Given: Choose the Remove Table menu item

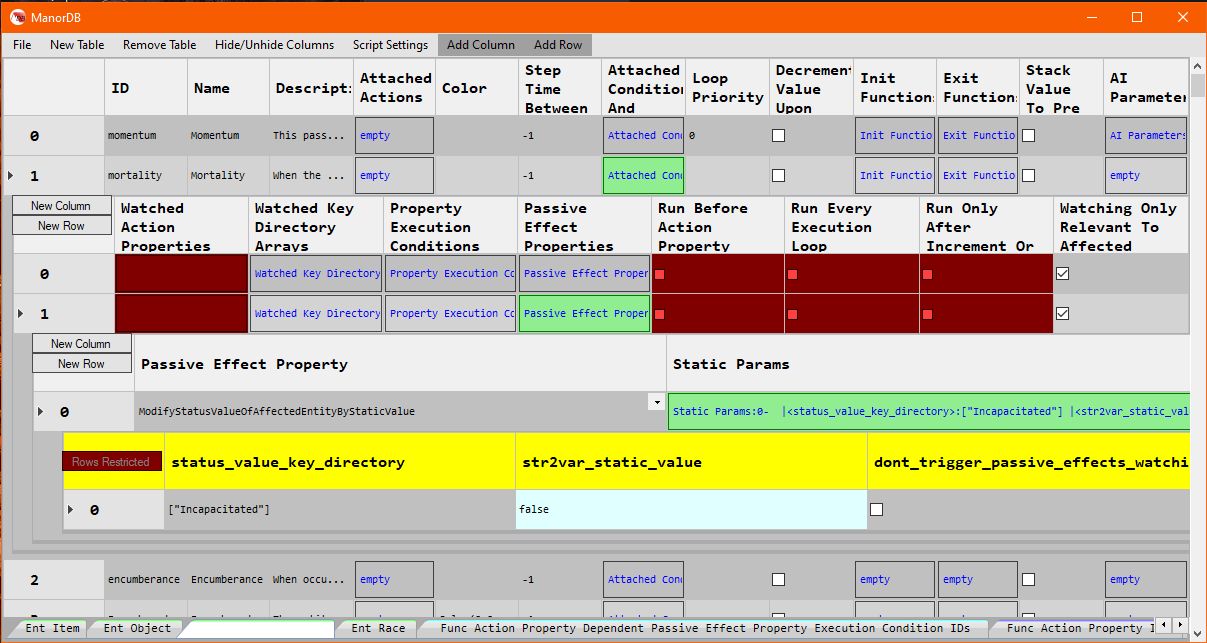Looking at the screenshot, I should (x=159, y=45).
